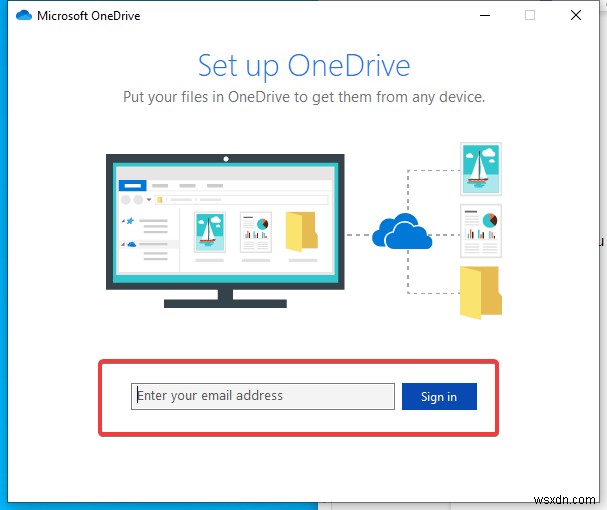This screenshot has width=607, height=510.
Task: Click the maximize button in title bar
Action: [530, 15]
